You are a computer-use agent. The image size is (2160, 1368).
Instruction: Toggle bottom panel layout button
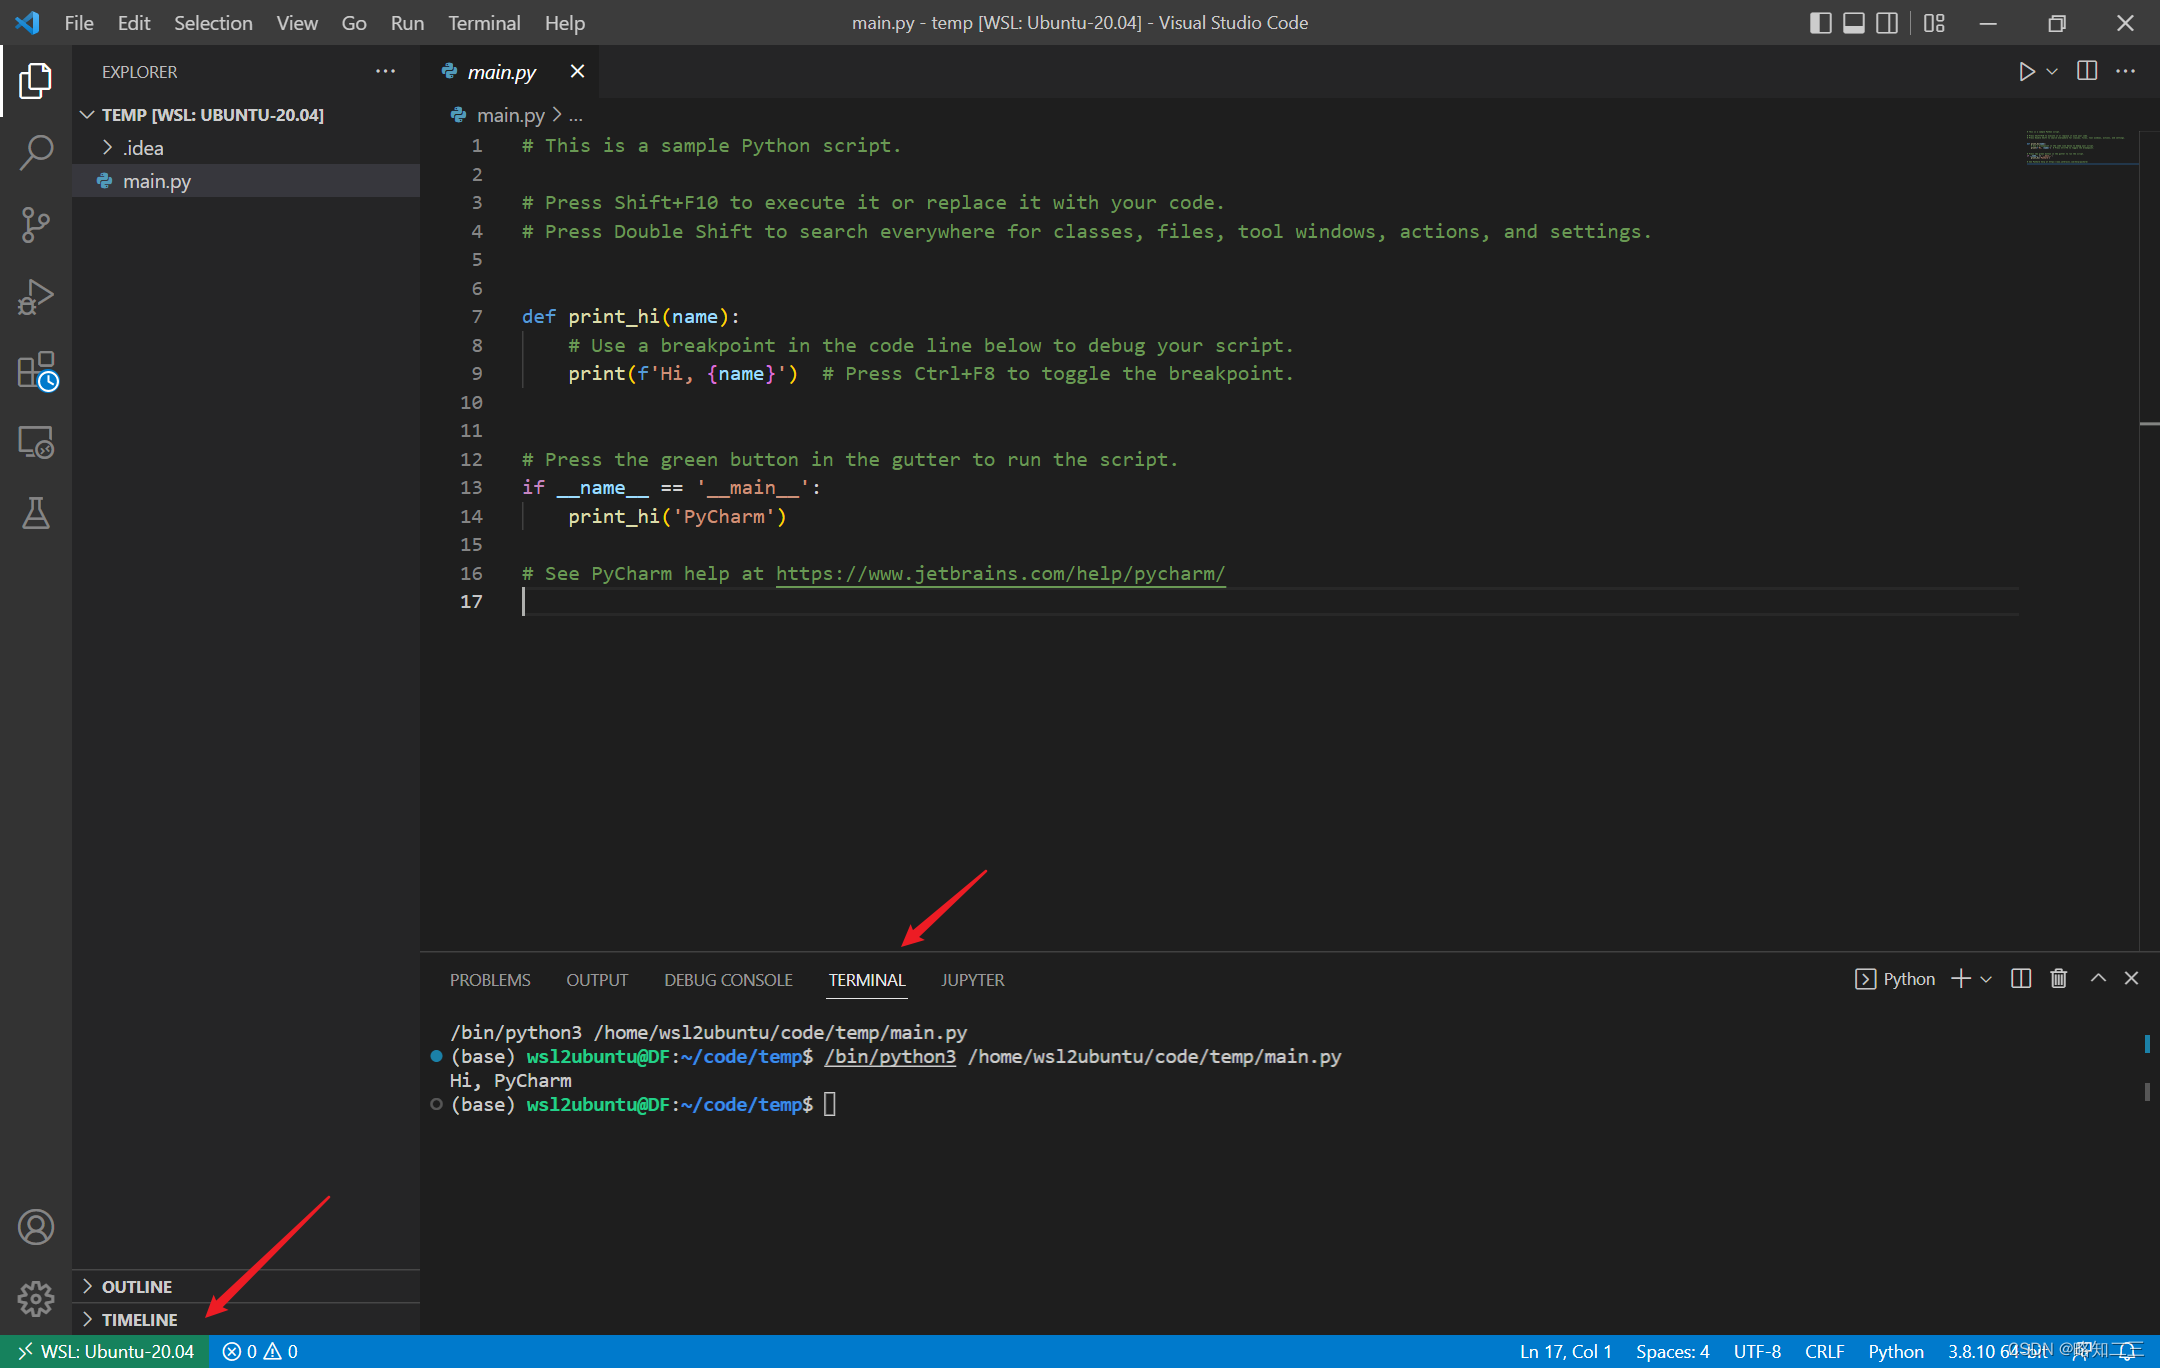click(1853, 23)
